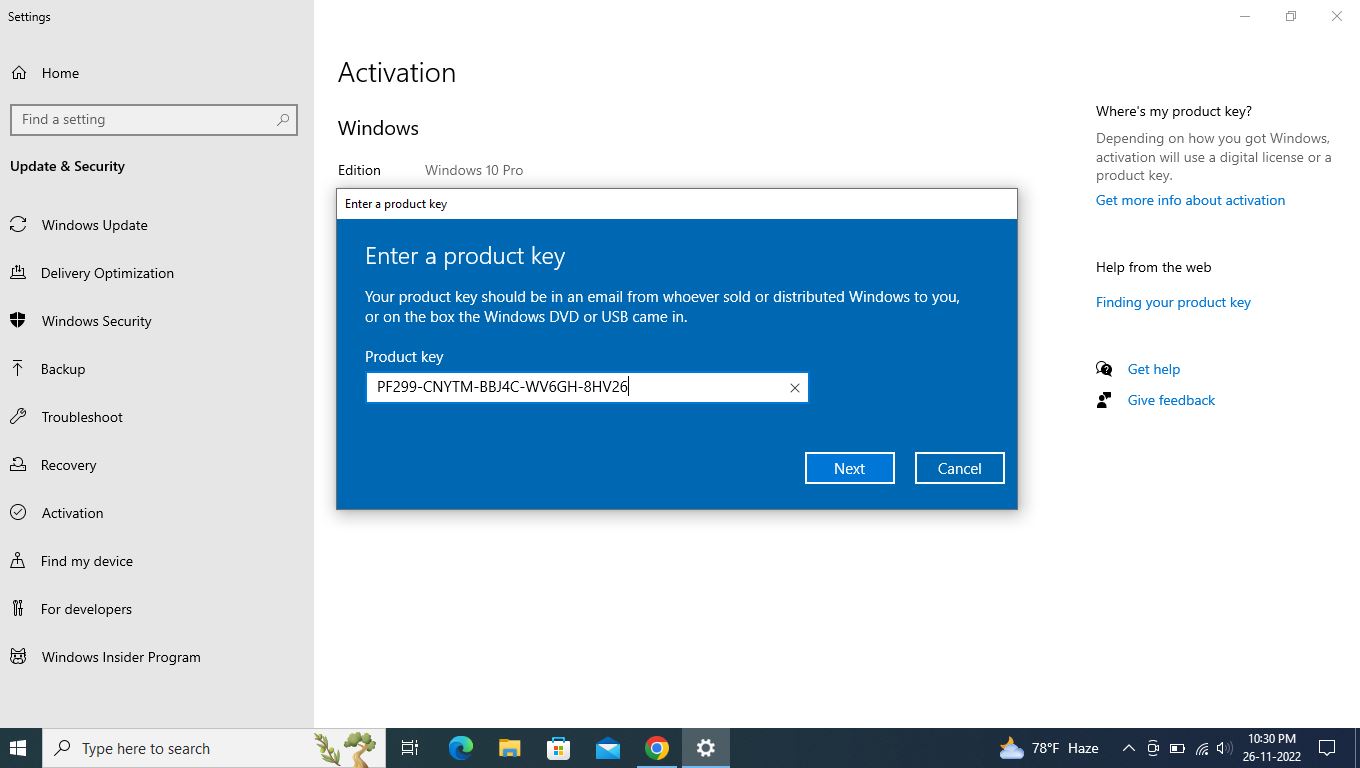The width and height of the screenshot is (1360, 768).
Task: Open Task View from the taskbar
Action: click(410, 748)
